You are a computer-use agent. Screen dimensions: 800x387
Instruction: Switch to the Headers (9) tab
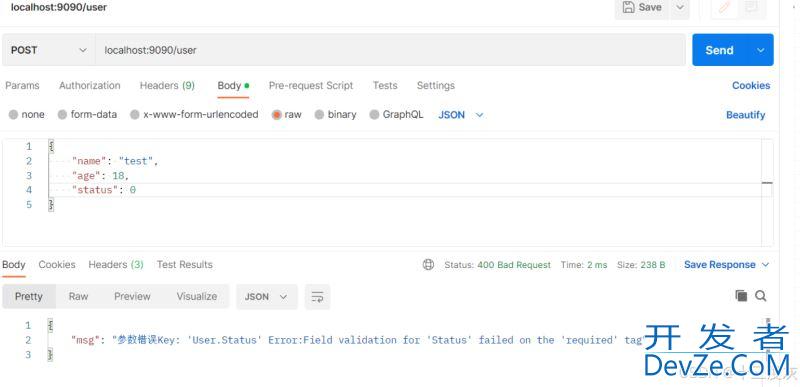(x=167, y=86)
